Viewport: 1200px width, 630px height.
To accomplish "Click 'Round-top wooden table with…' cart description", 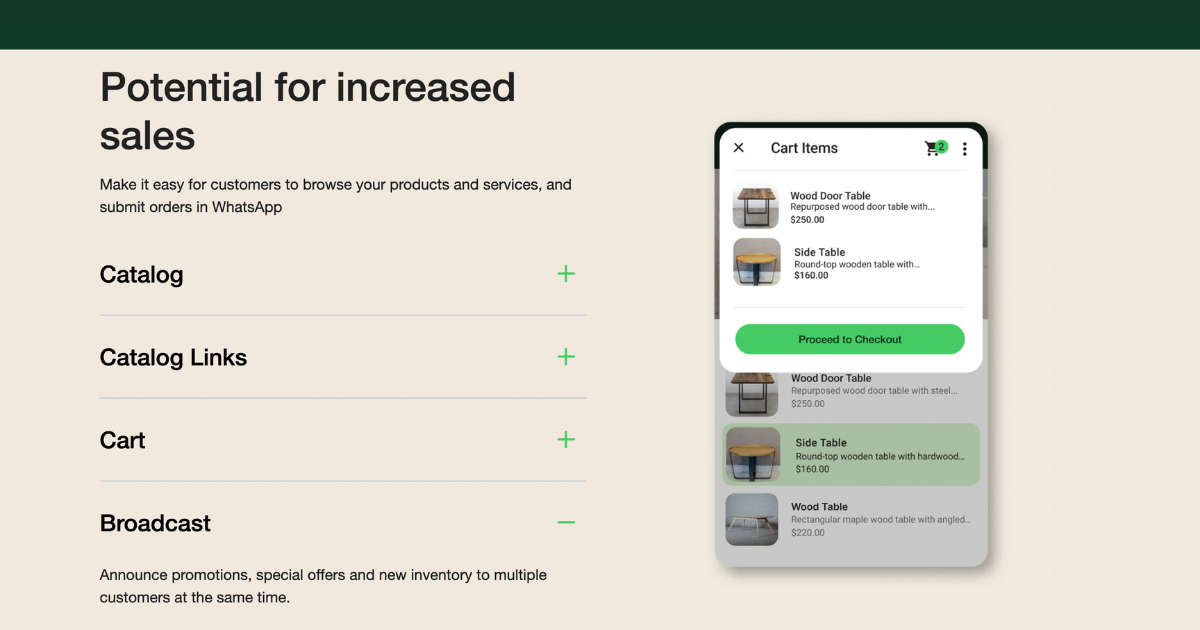I will [857, 264].
